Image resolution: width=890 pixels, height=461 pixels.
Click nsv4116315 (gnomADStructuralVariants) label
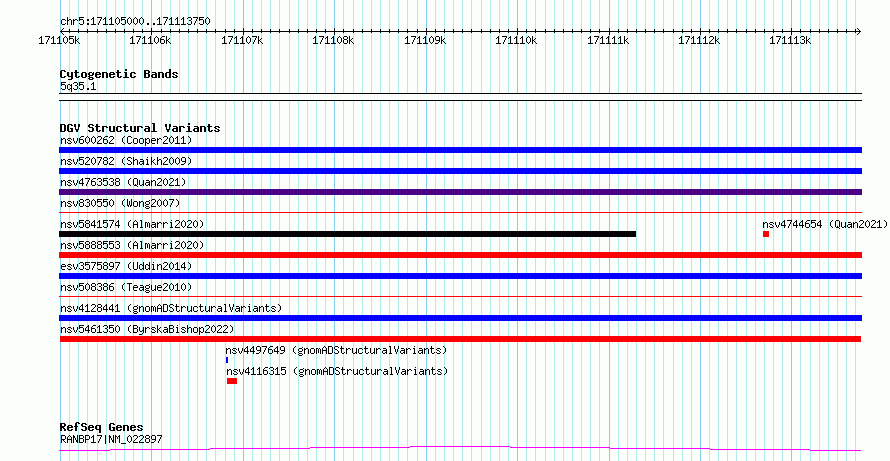click(337, 371)
